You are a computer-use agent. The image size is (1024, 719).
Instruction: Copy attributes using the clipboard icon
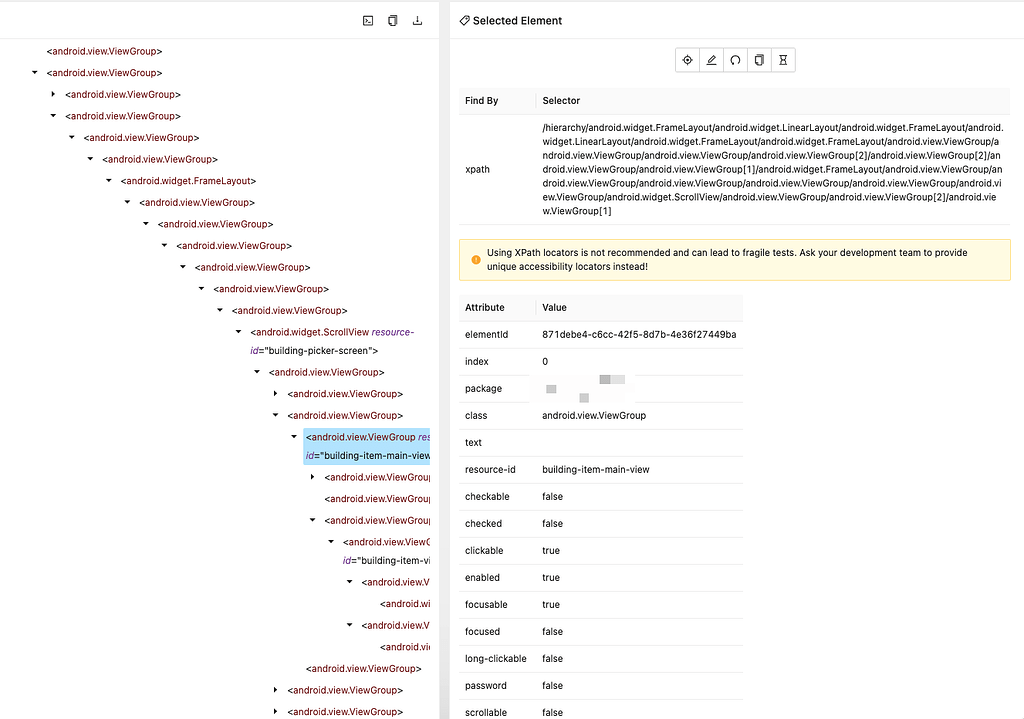click(759, 59)
